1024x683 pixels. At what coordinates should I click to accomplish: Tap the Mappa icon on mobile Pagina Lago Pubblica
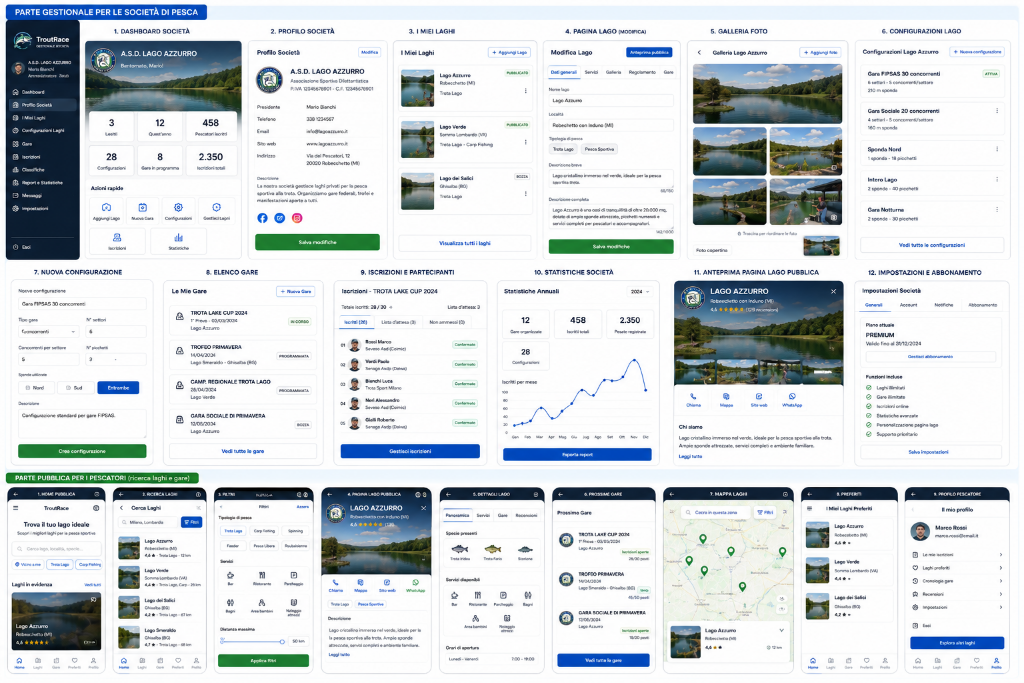tap(360, 582)
